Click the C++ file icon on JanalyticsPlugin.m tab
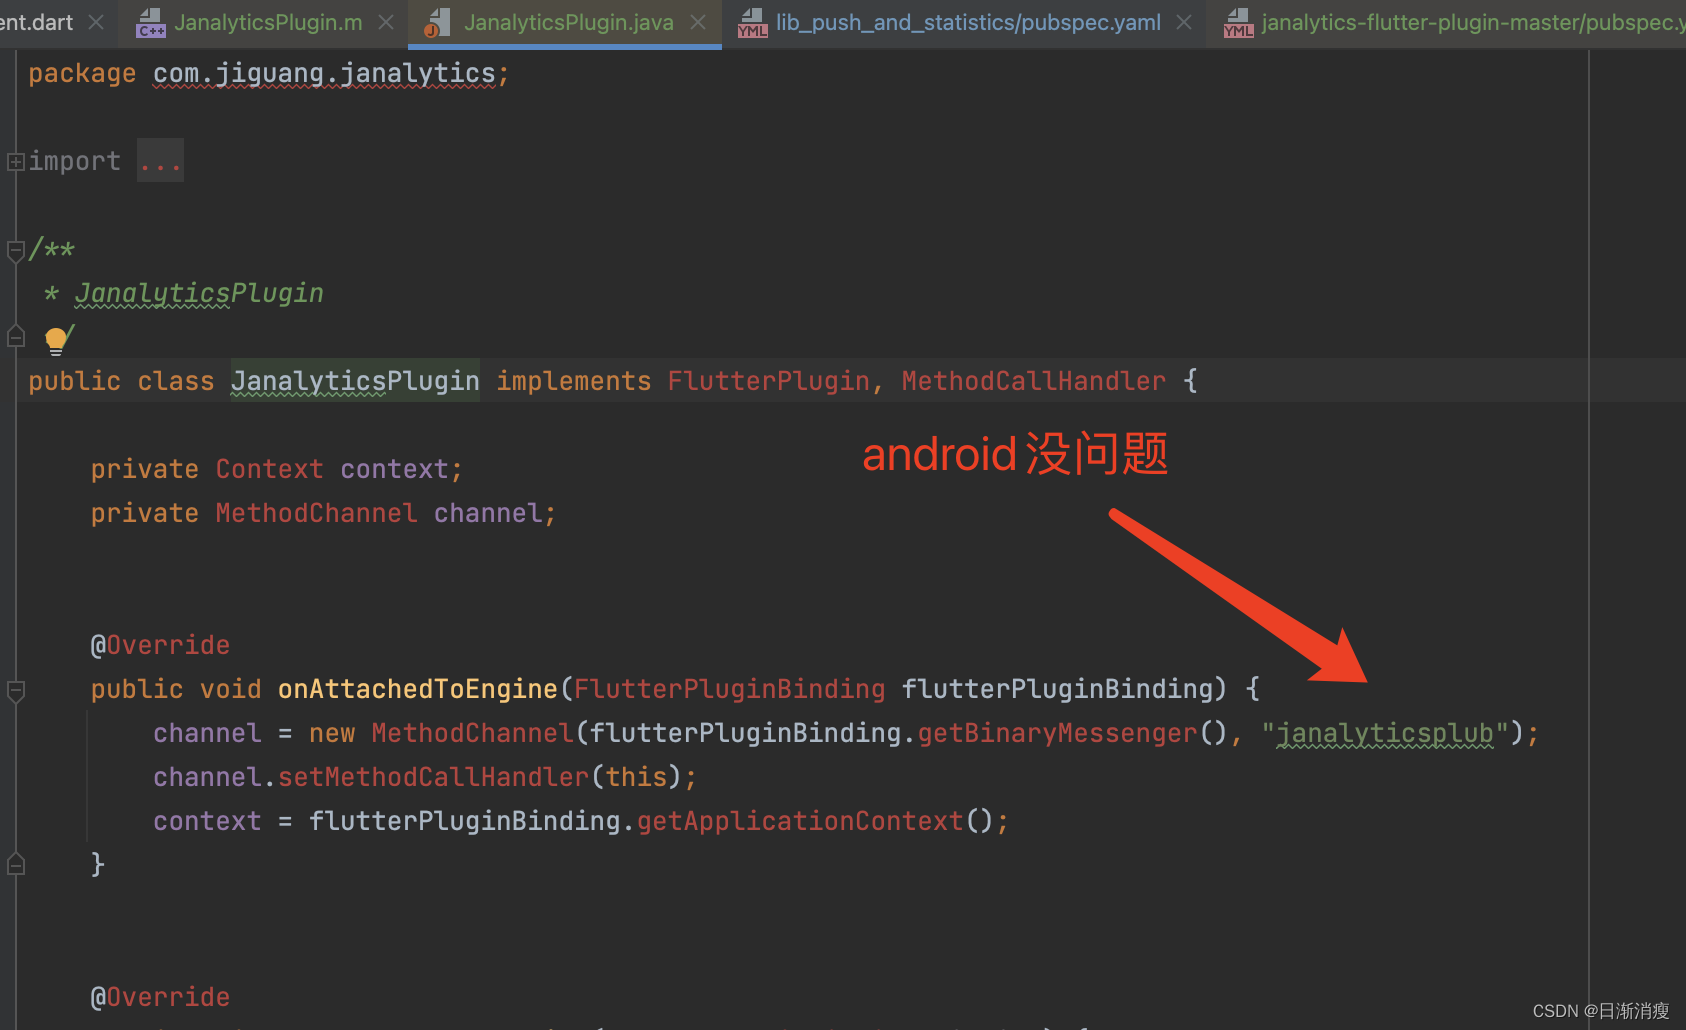 point(150,22)
